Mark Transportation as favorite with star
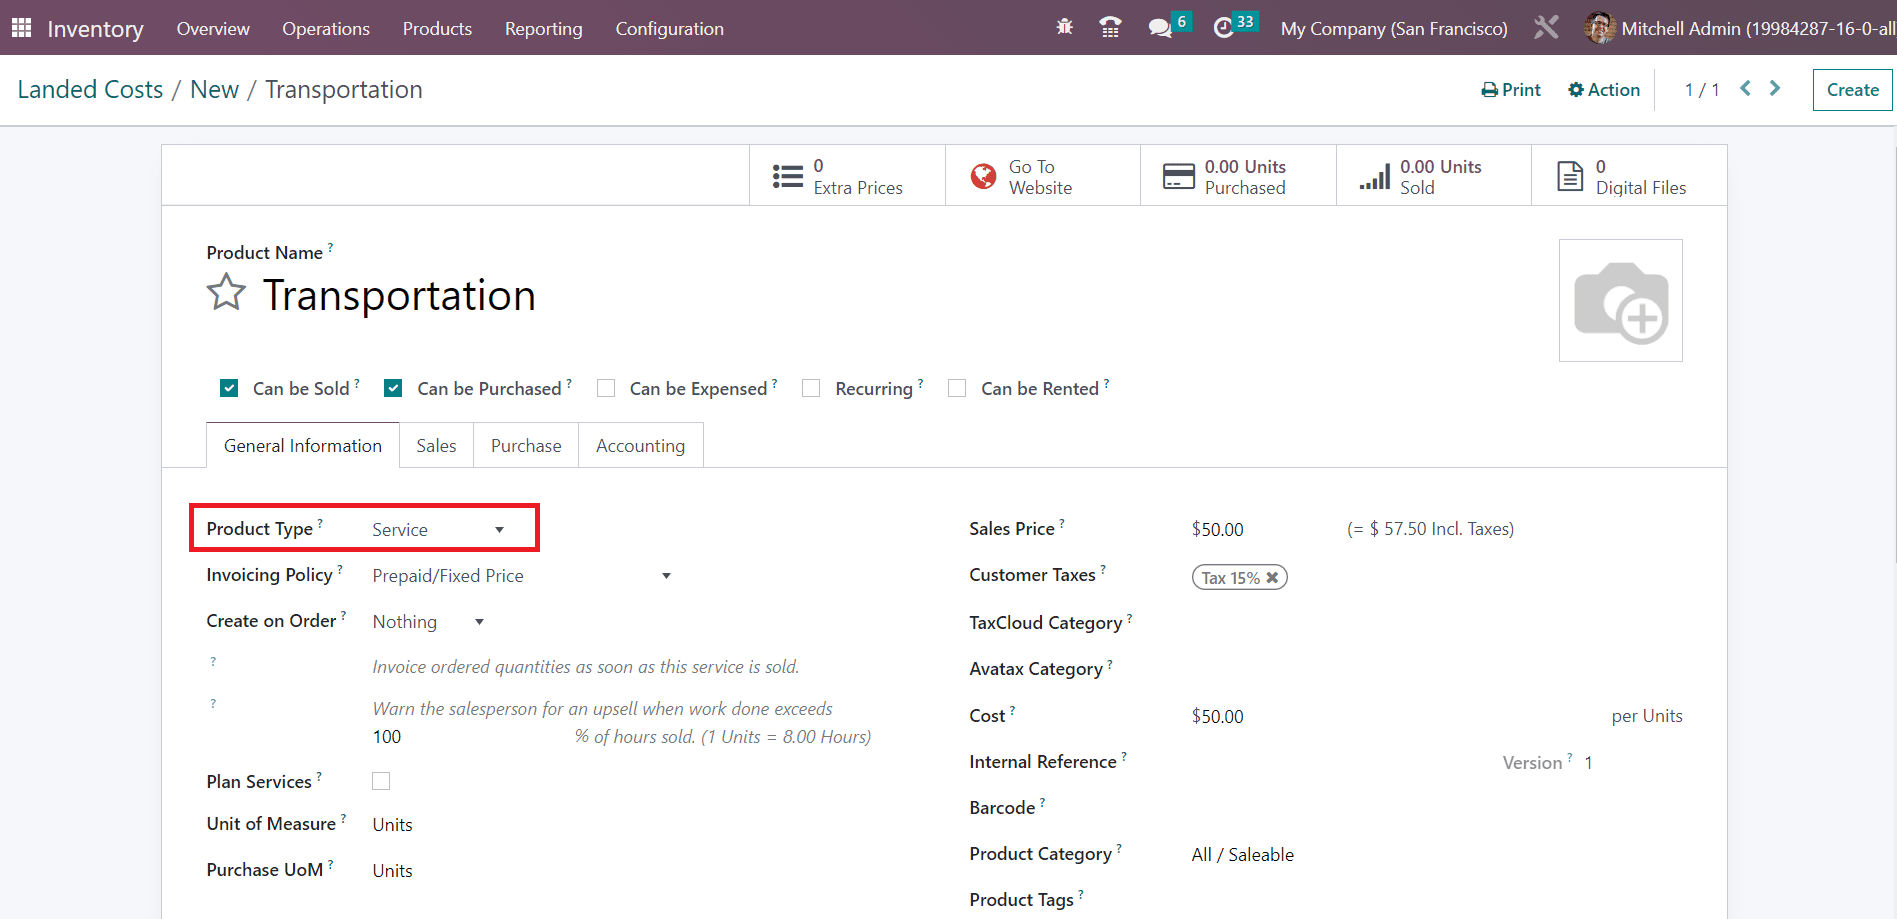 coord(226,293)
